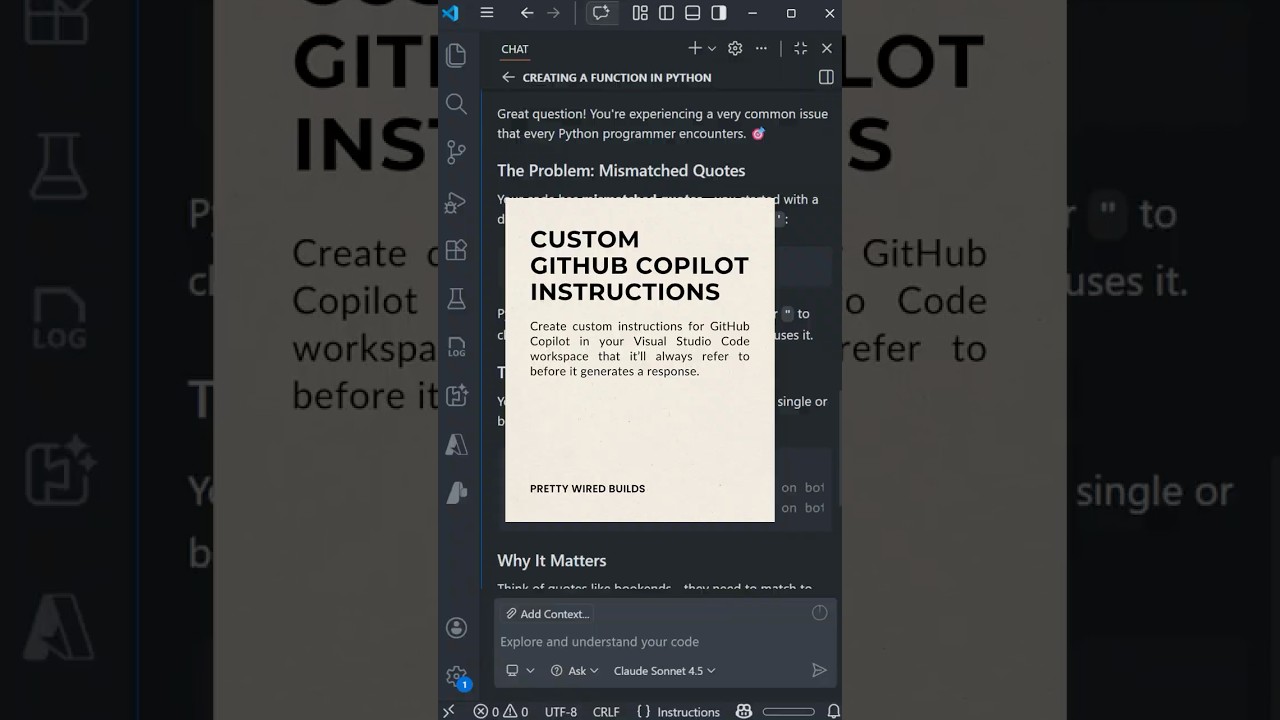Click the VS Code logo in title bar
The height and width of the screenshot is (720, 1280).
450,13
